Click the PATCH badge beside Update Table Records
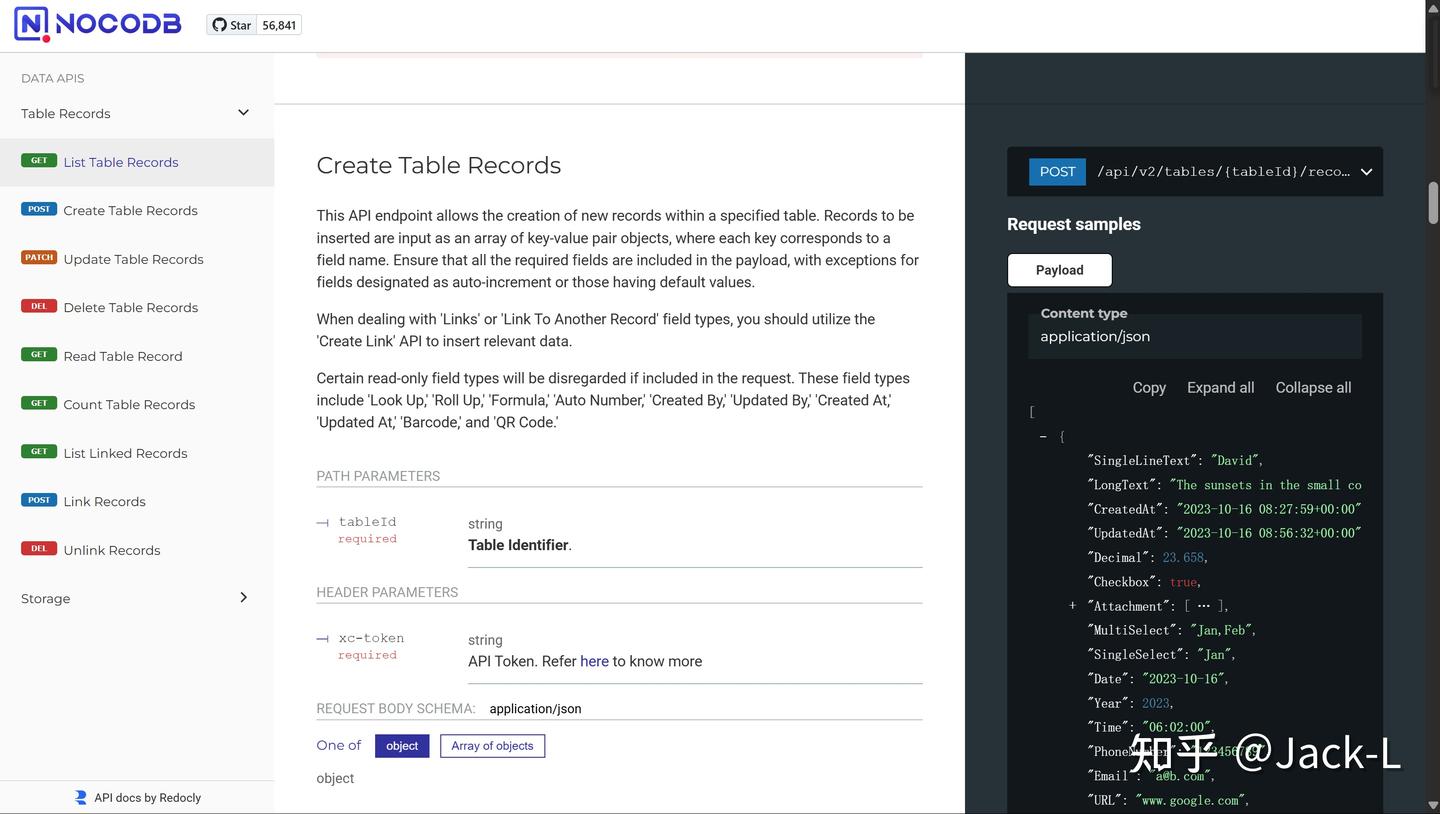The width and height of the screenshot is (1440, 814). coord(39,258)
